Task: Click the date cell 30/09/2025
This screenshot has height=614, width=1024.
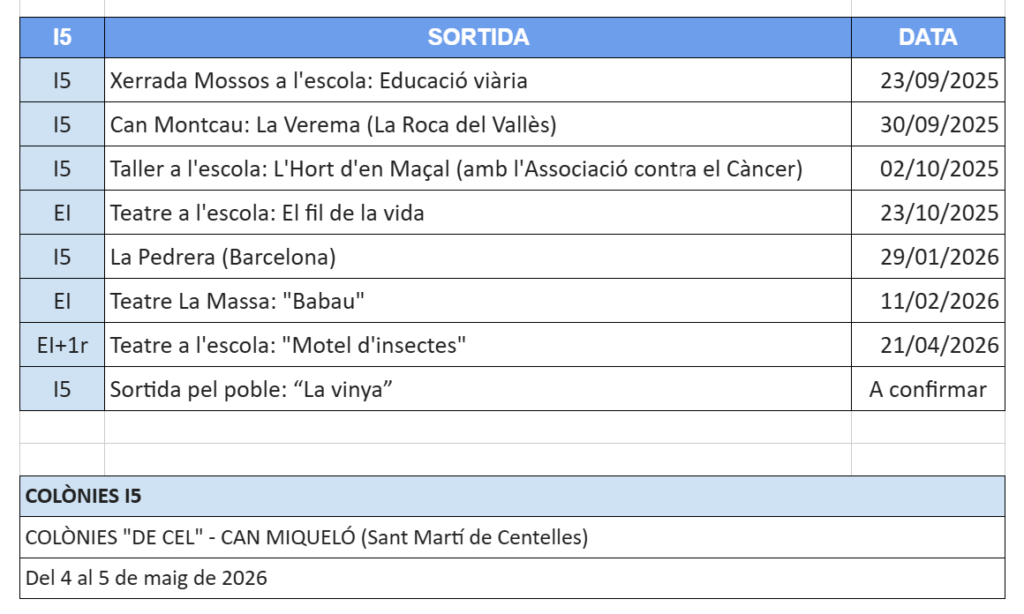Action: tap(938, 125)
